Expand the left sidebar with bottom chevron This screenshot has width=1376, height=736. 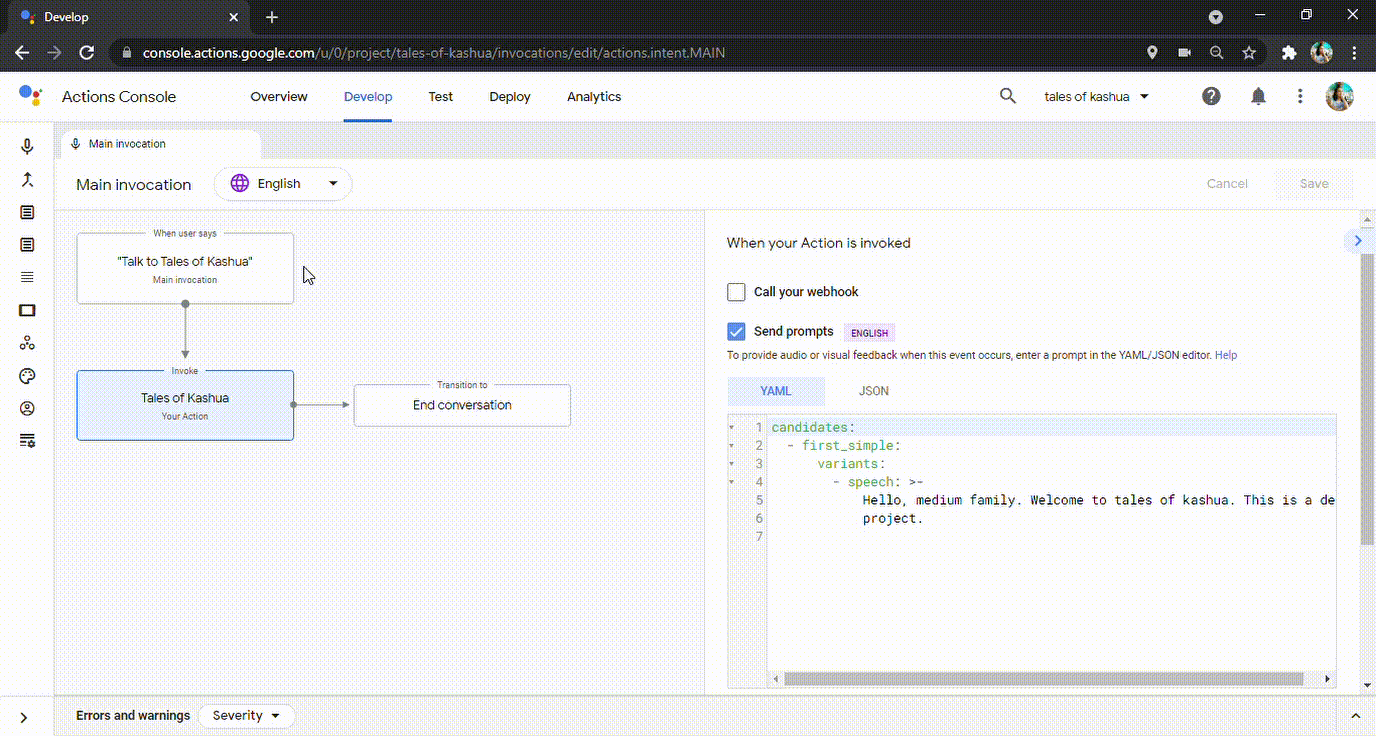pyautogui.click(x=24, y=717)
